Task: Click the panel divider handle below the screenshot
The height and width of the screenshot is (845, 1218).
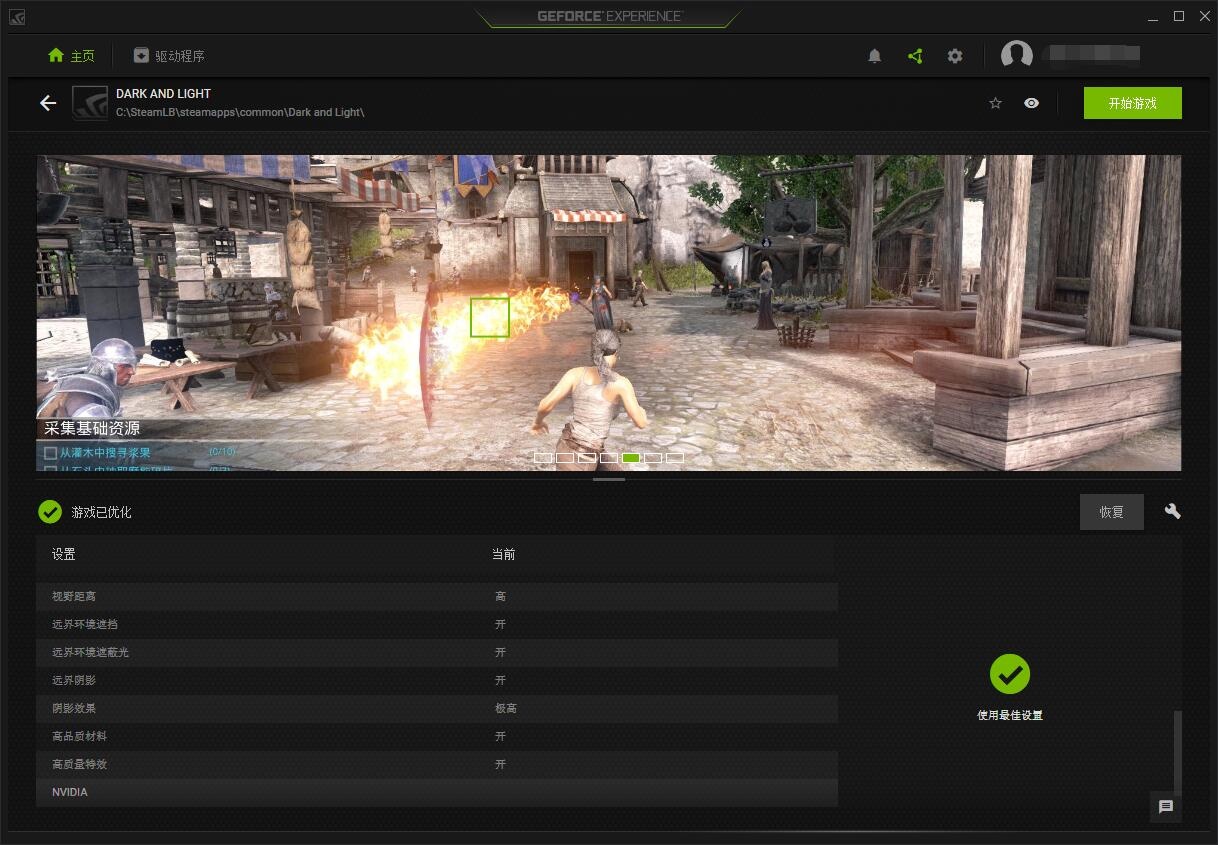Action: coord(608,479)
